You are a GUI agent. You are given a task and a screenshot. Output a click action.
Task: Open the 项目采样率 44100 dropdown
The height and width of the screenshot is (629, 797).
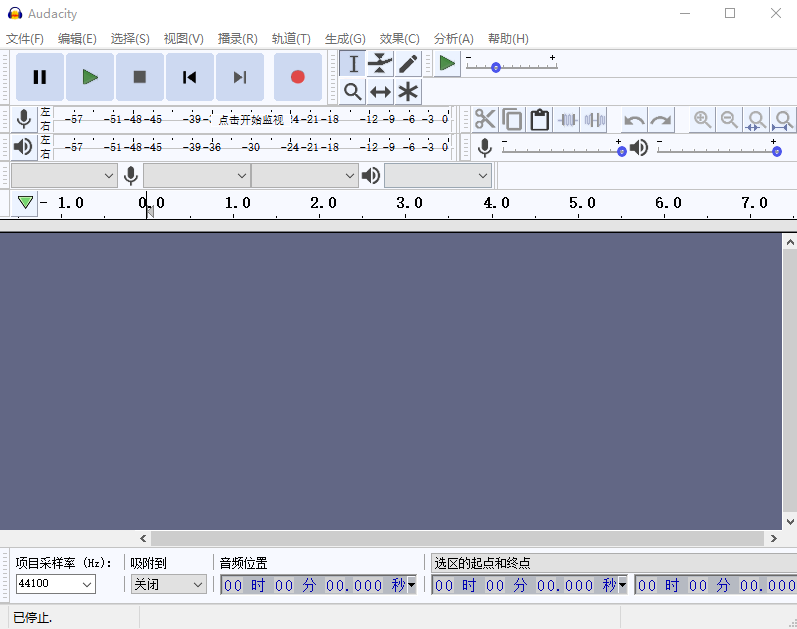[56, 584]
